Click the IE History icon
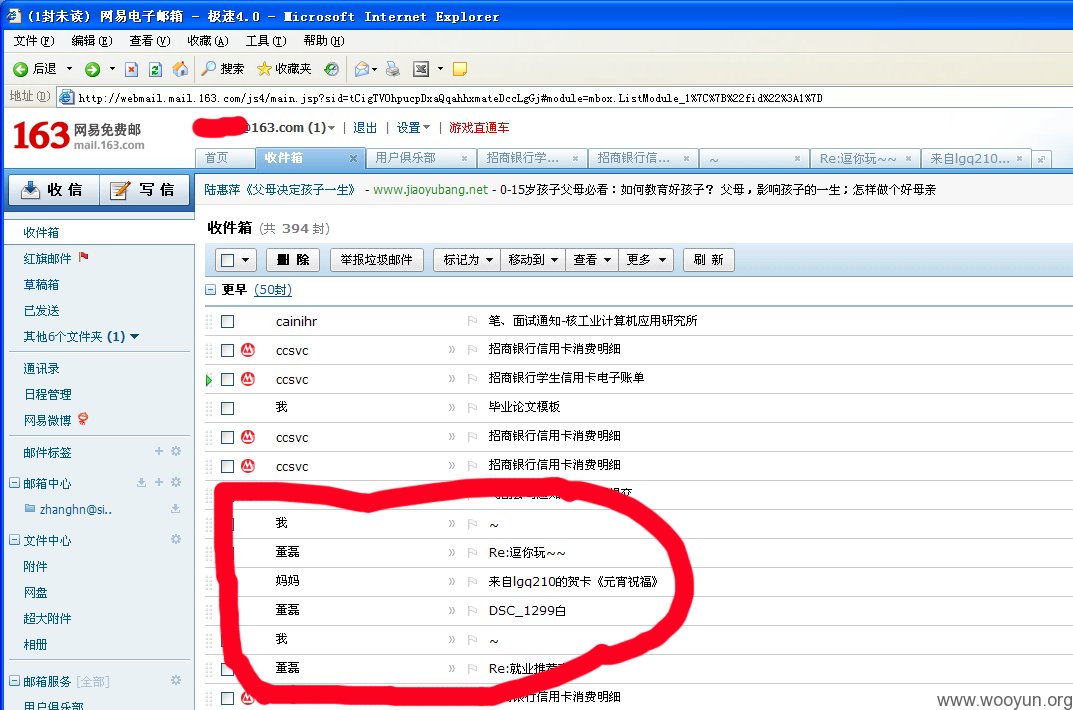The height and width of the screenshot is (710, 1073). coord(331,69)
